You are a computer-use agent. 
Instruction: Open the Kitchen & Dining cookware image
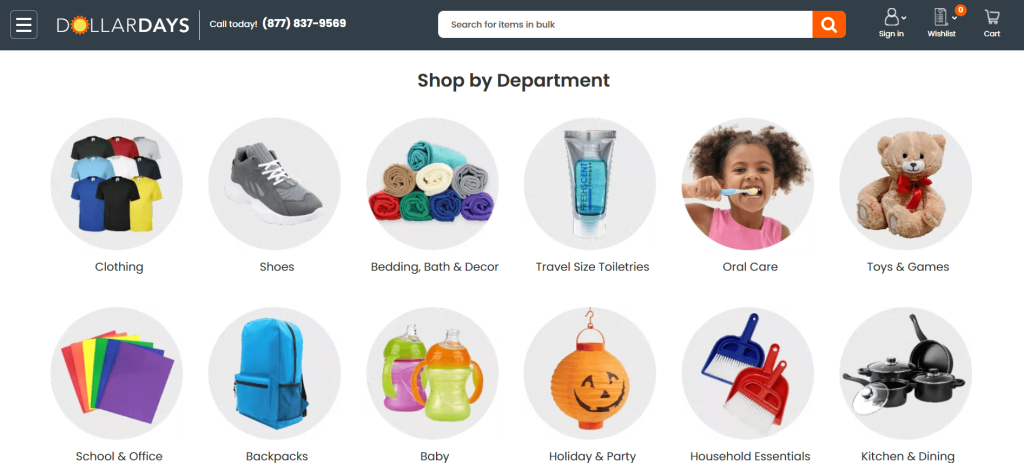[x=906, y=374]
